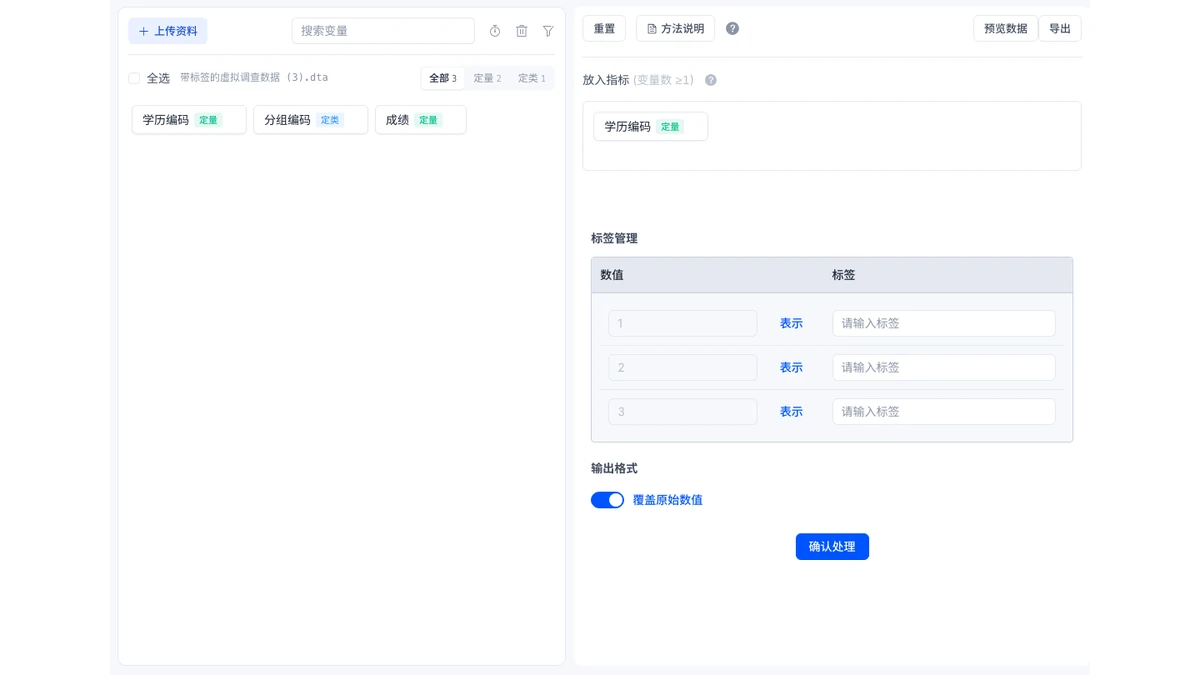
Task: Click the disabled value field showing 1
Action: click(682, 323)
